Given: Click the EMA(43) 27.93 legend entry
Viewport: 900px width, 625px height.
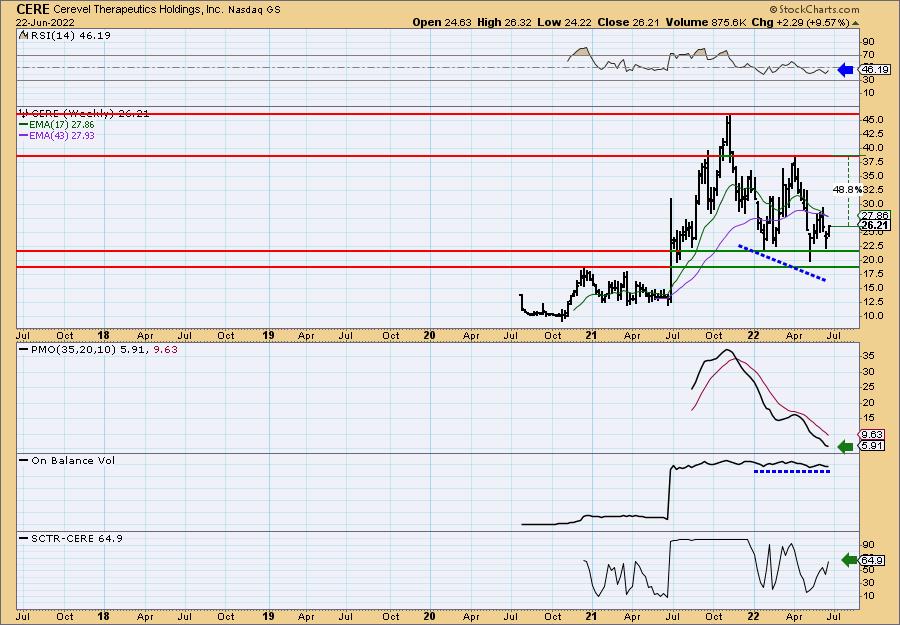Looking at the screenshot, I should click(x=63, y=135).
